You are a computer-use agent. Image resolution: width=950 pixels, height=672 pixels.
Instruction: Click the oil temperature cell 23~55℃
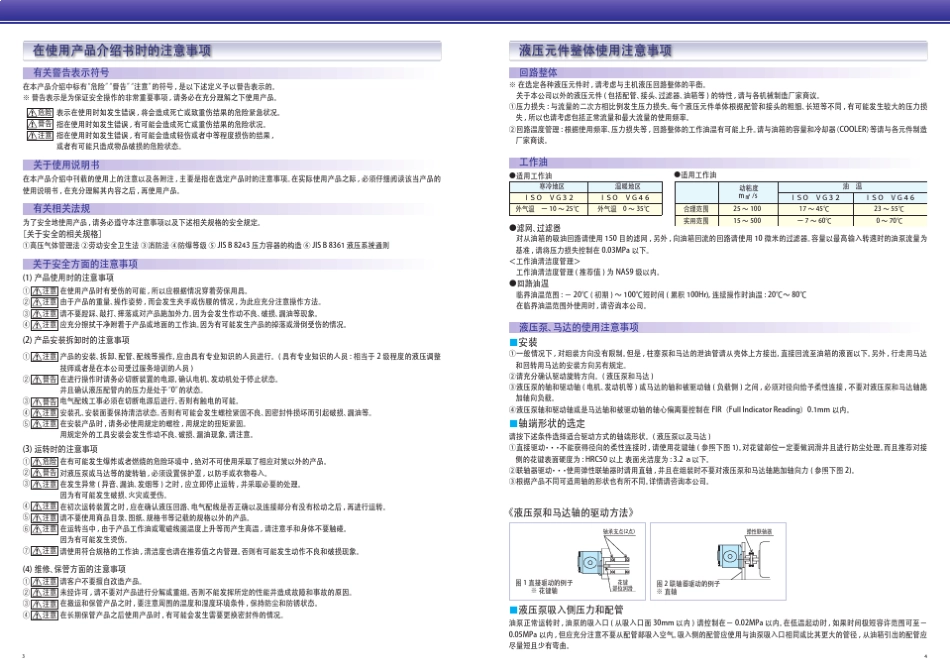(x=890, y=209)
